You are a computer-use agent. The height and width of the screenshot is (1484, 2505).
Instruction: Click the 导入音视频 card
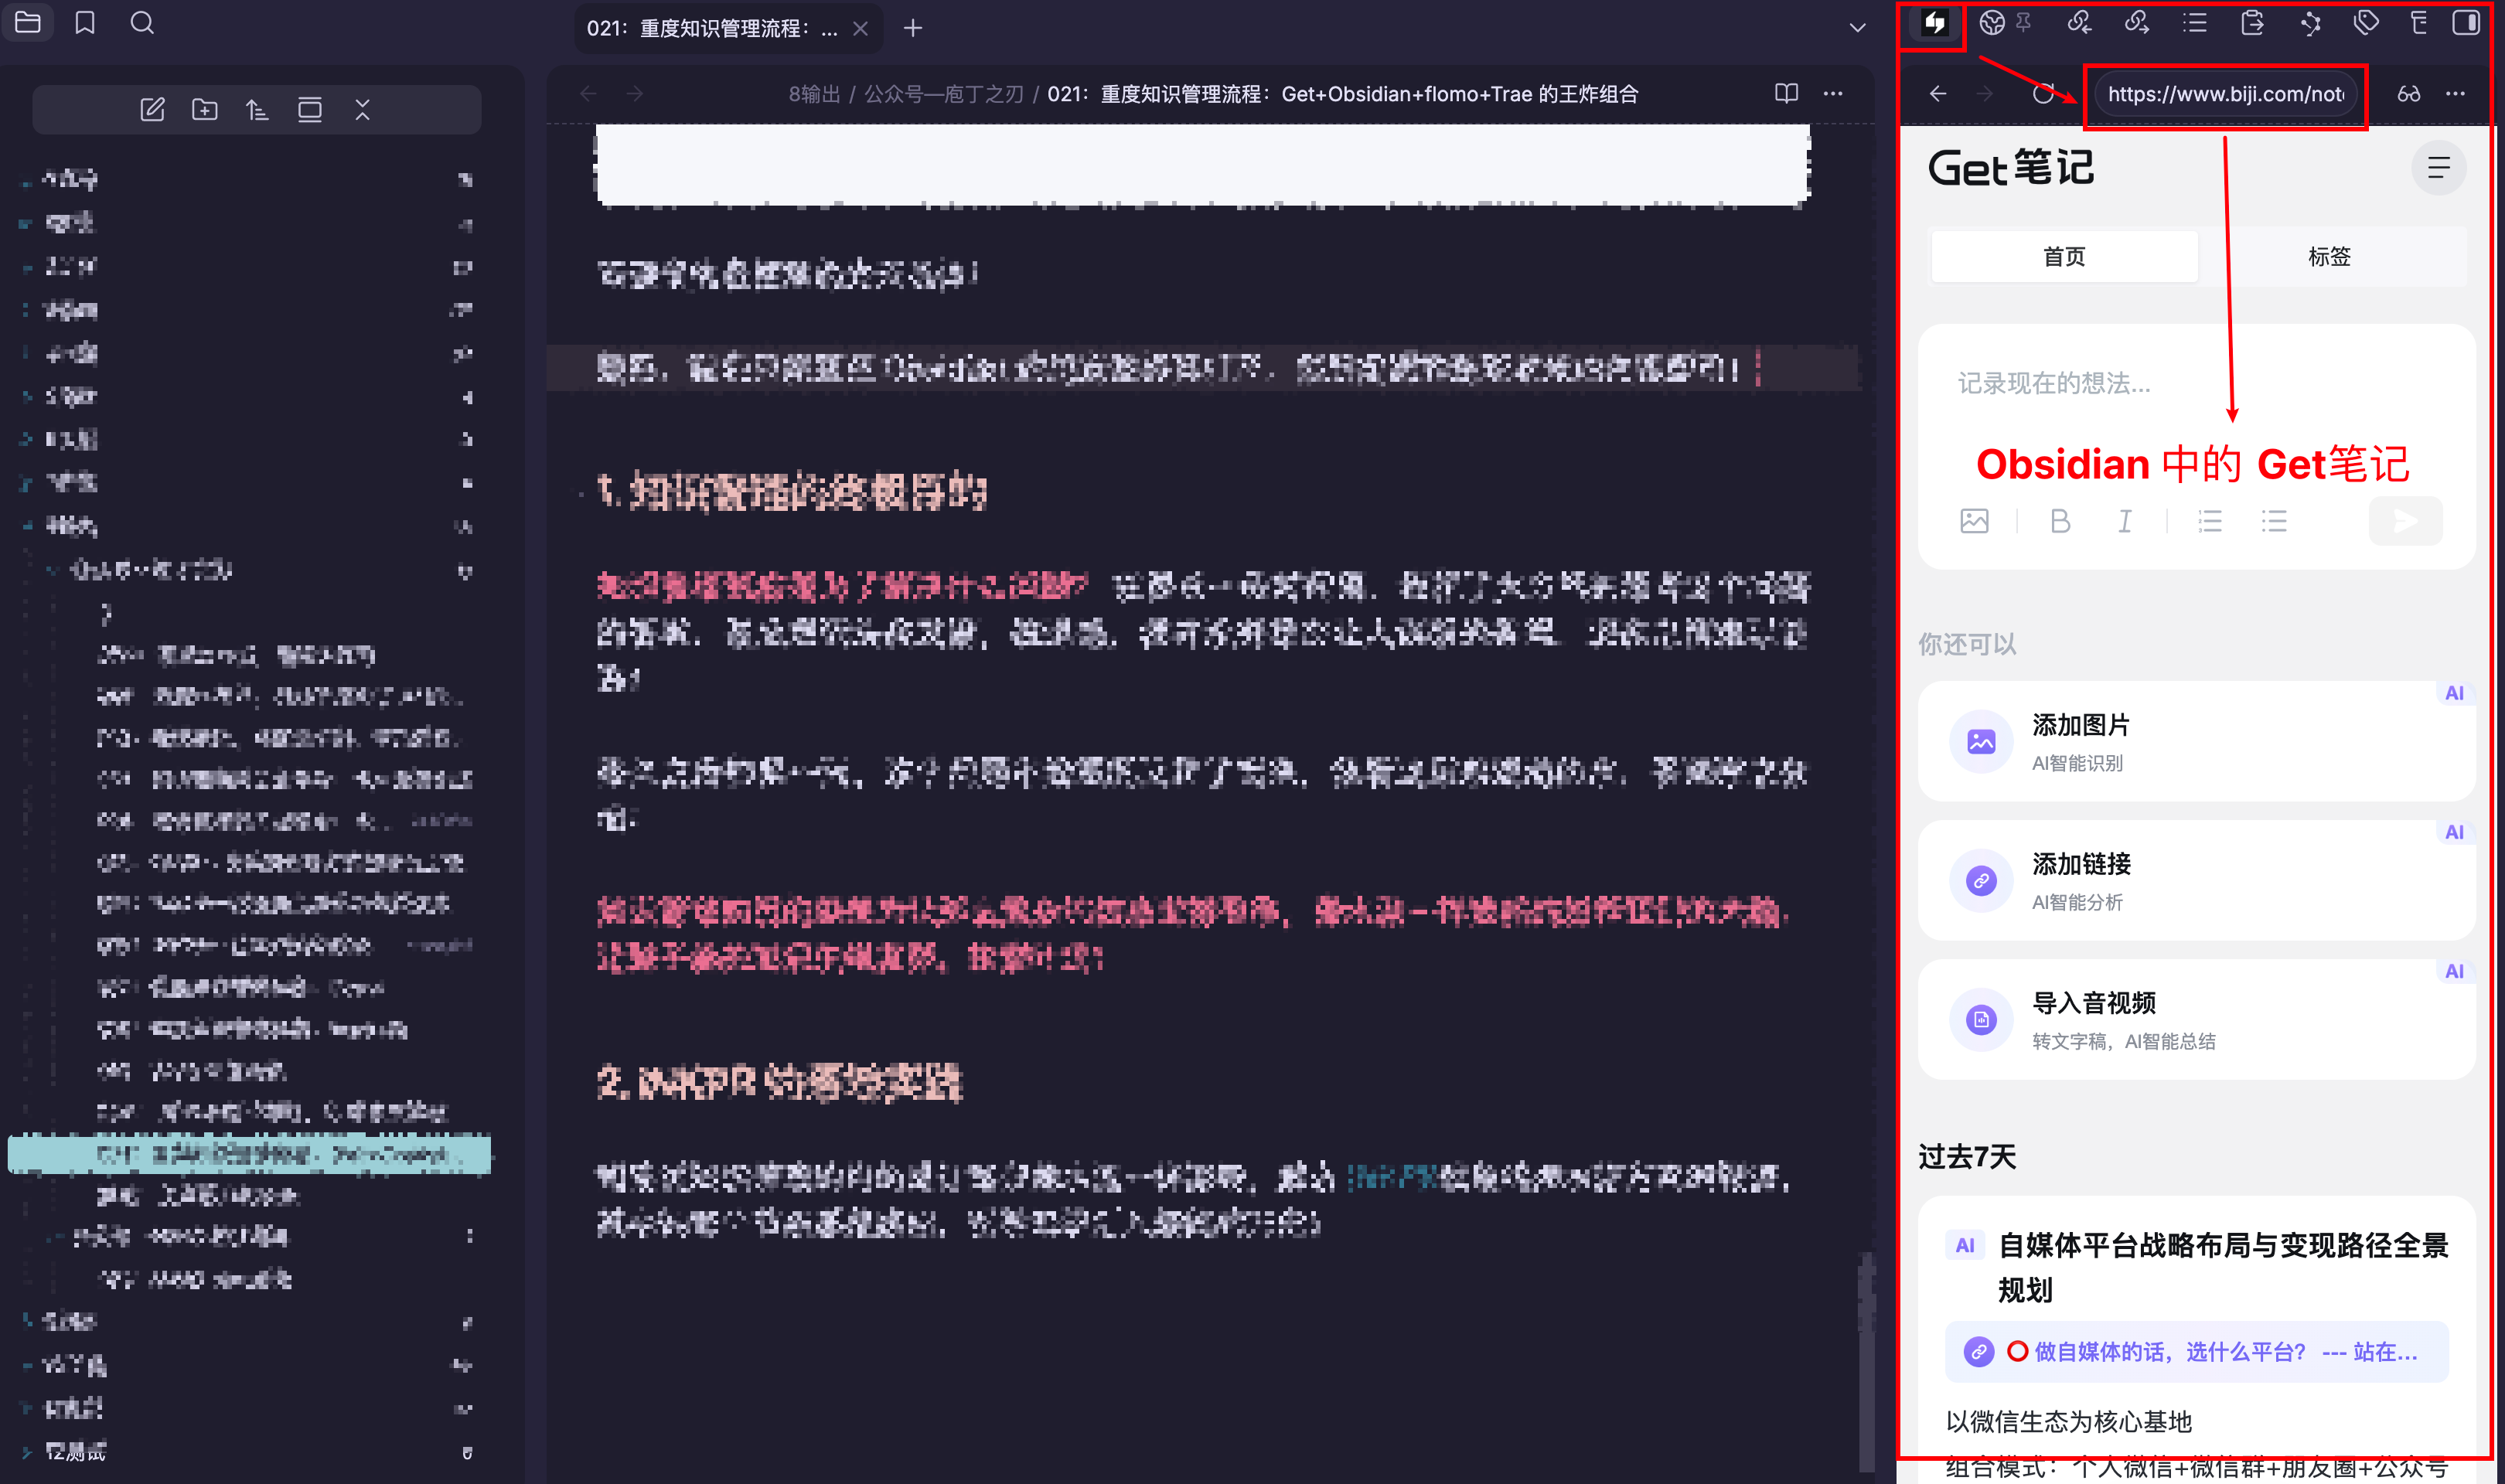[x=2195, y=1020]
